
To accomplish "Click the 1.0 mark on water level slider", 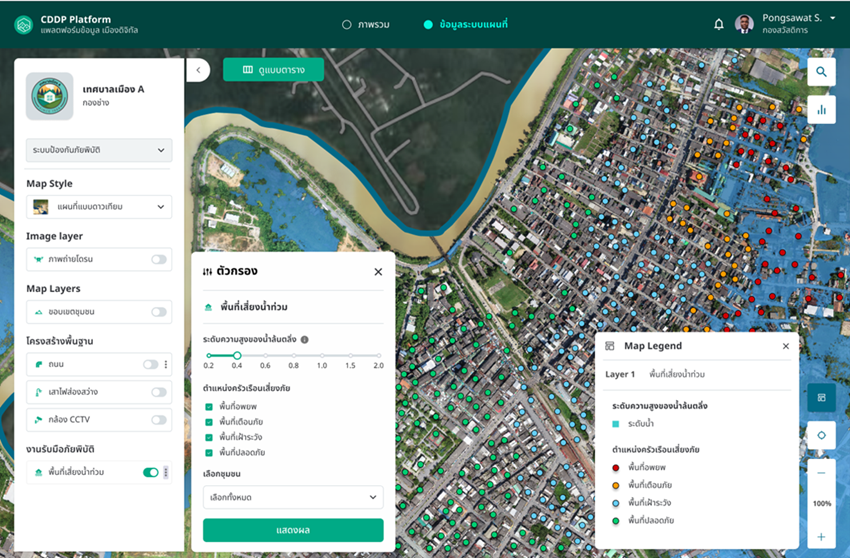I will (322, 356).
